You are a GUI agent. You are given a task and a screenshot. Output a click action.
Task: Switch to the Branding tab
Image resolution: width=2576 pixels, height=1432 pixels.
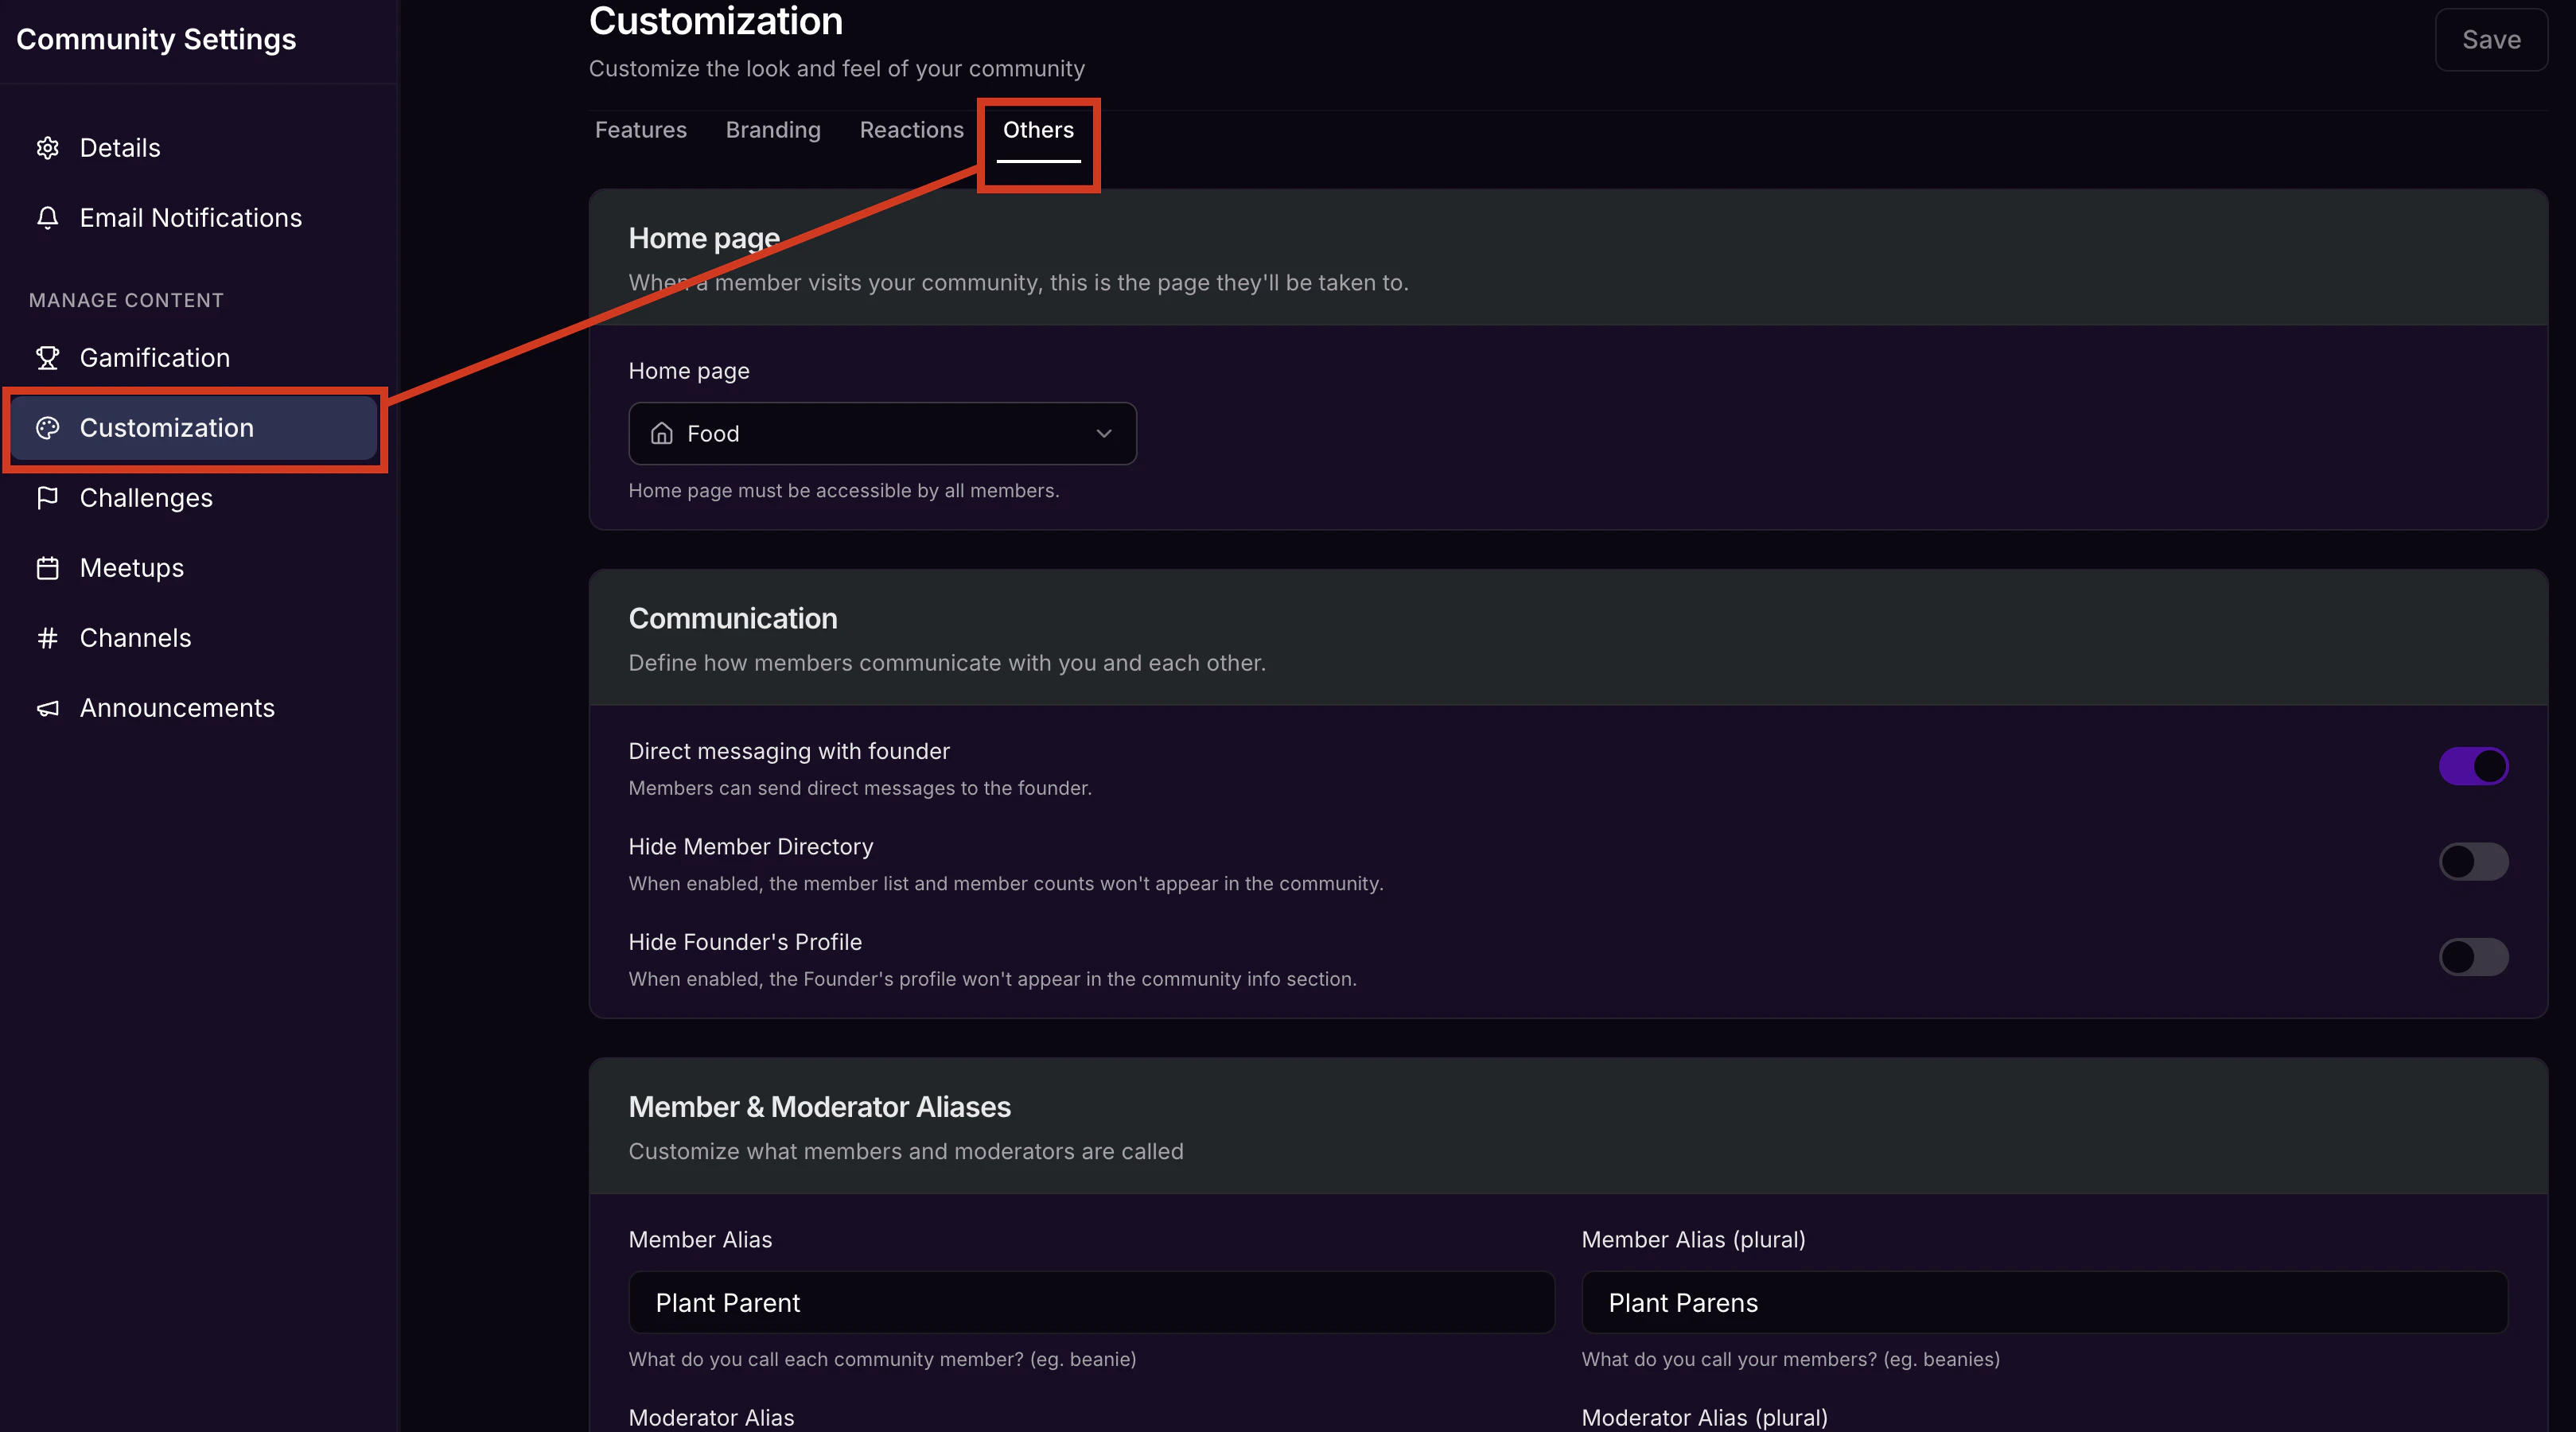pyautogui.click(x=772, y=130)
